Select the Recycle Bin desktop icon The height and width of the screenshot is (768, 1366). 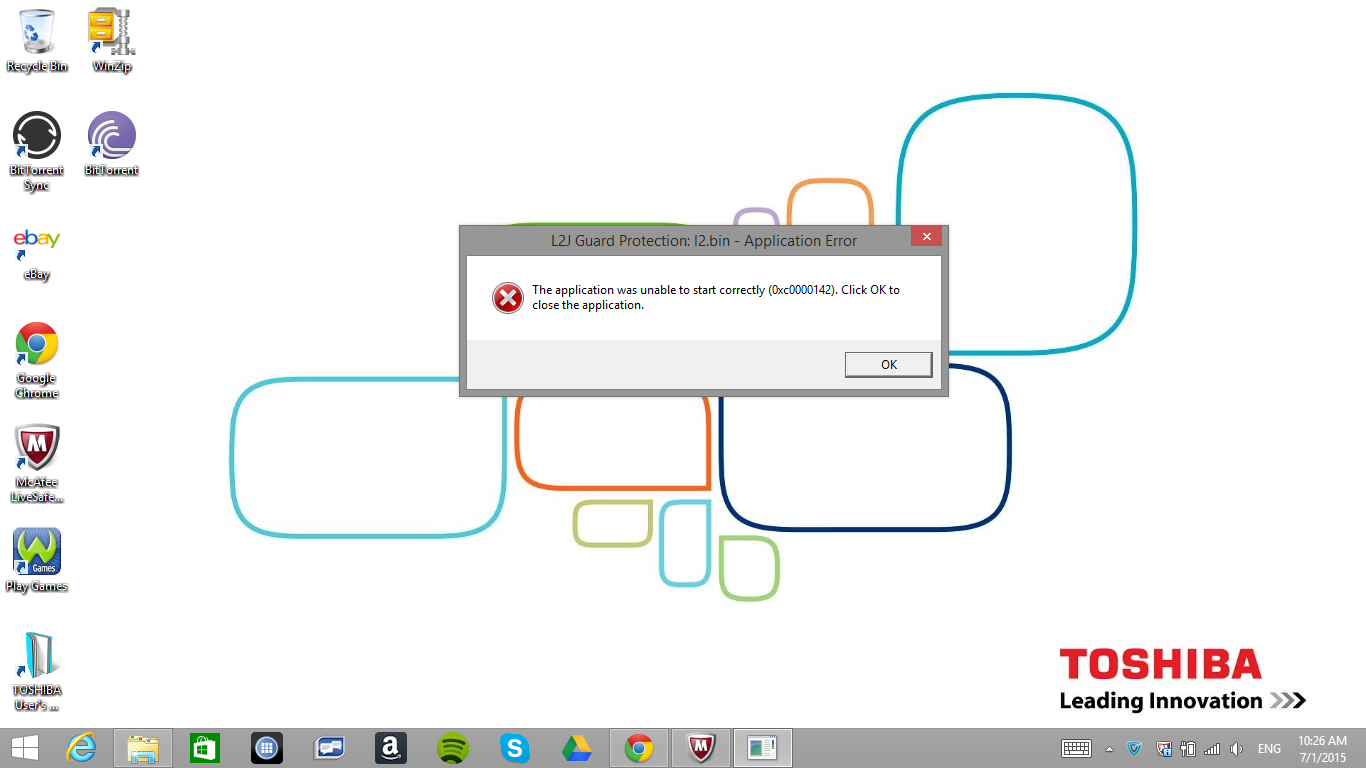[x=37, y=41]
